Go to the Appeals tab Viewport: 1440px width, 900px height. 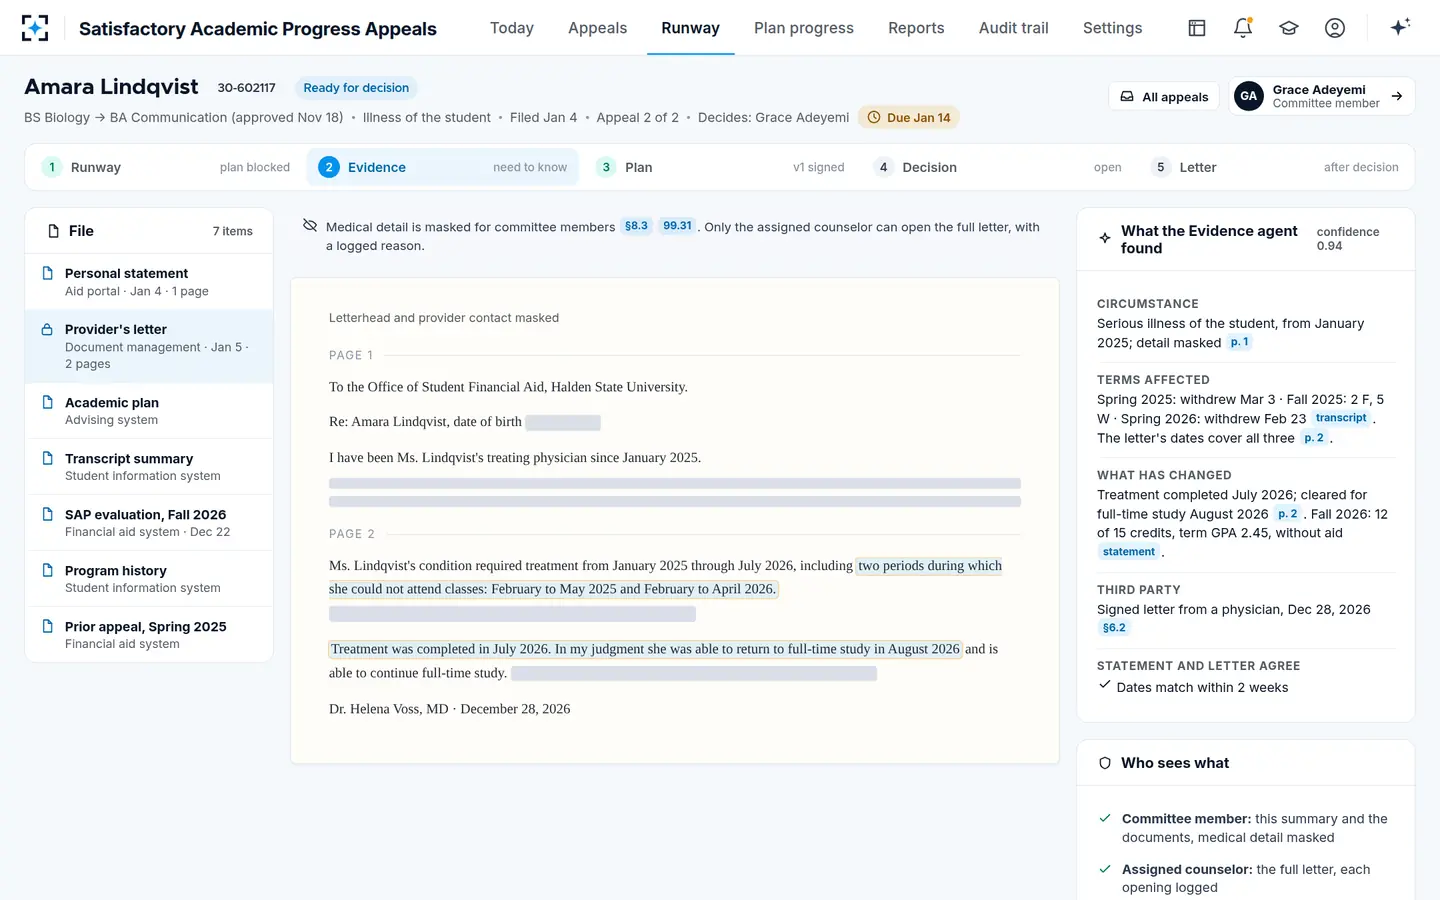tap(598, 28)
